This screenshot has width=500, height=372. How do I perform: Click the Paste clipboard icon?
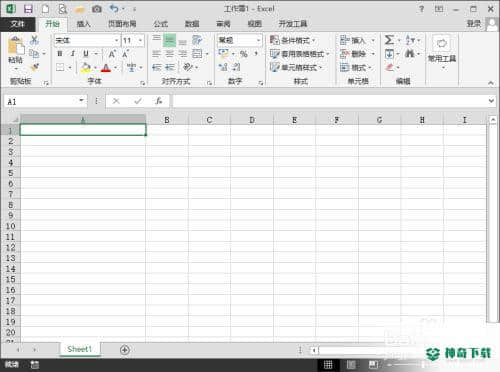[x=16, y=46]
